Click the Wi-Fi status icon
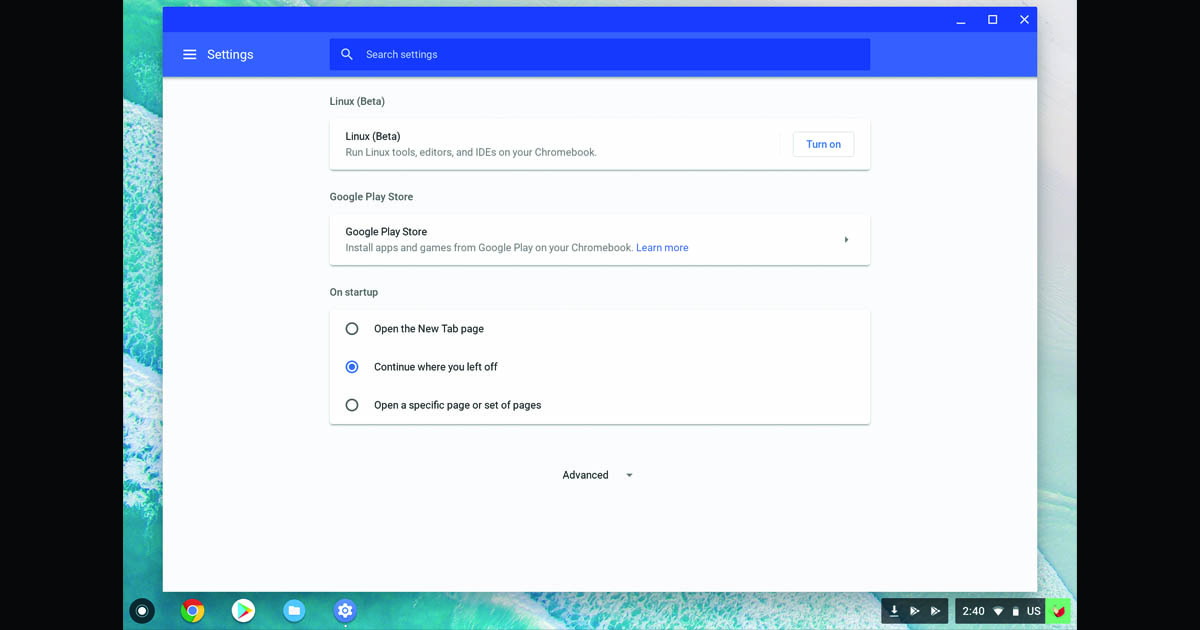This screenshot has height=630, width=1200. (998, 611)
